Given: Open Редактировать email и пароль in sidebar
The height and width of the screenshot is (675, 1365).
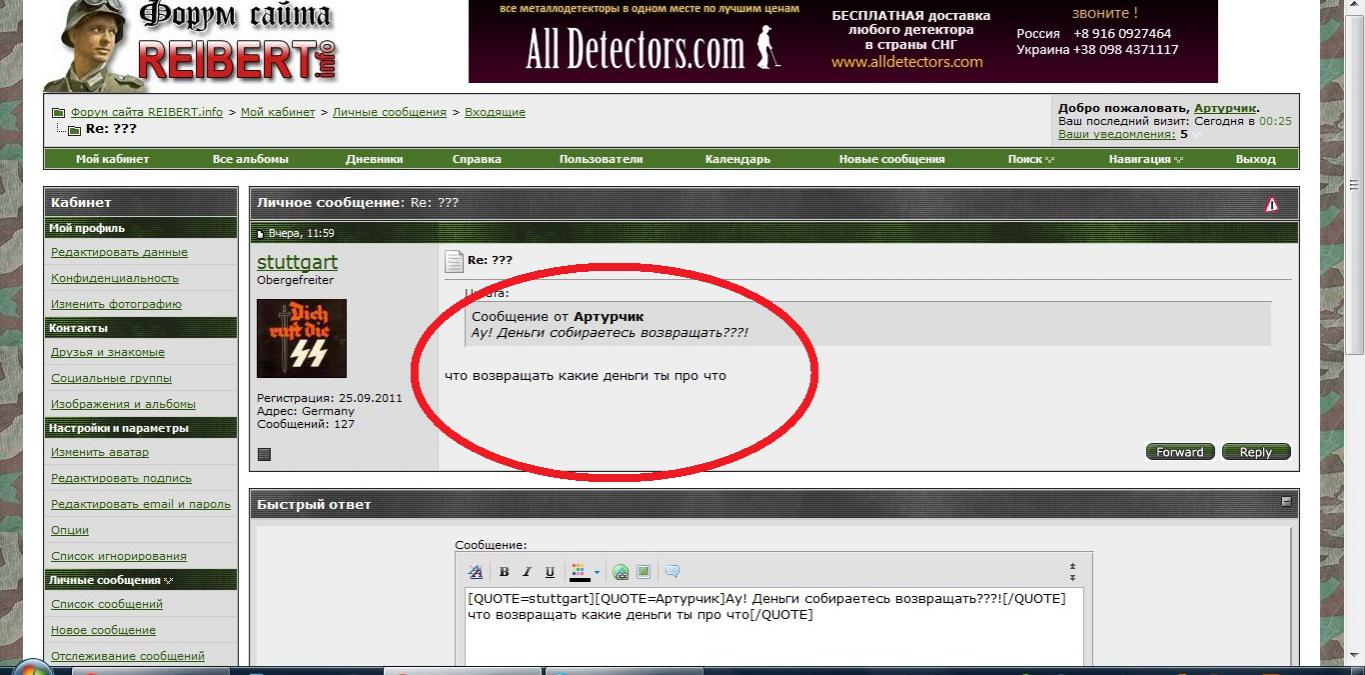Looking at the screenshot, I should click(141, 504).
